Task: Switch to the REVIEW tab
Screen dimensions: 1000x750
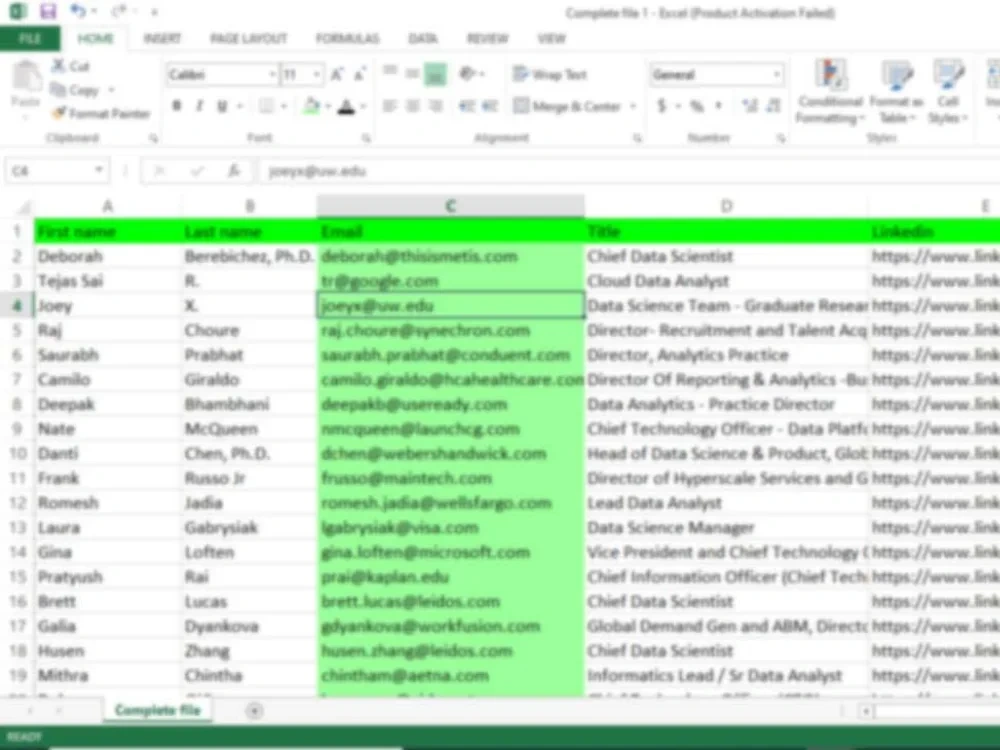Action: [488, 38]
